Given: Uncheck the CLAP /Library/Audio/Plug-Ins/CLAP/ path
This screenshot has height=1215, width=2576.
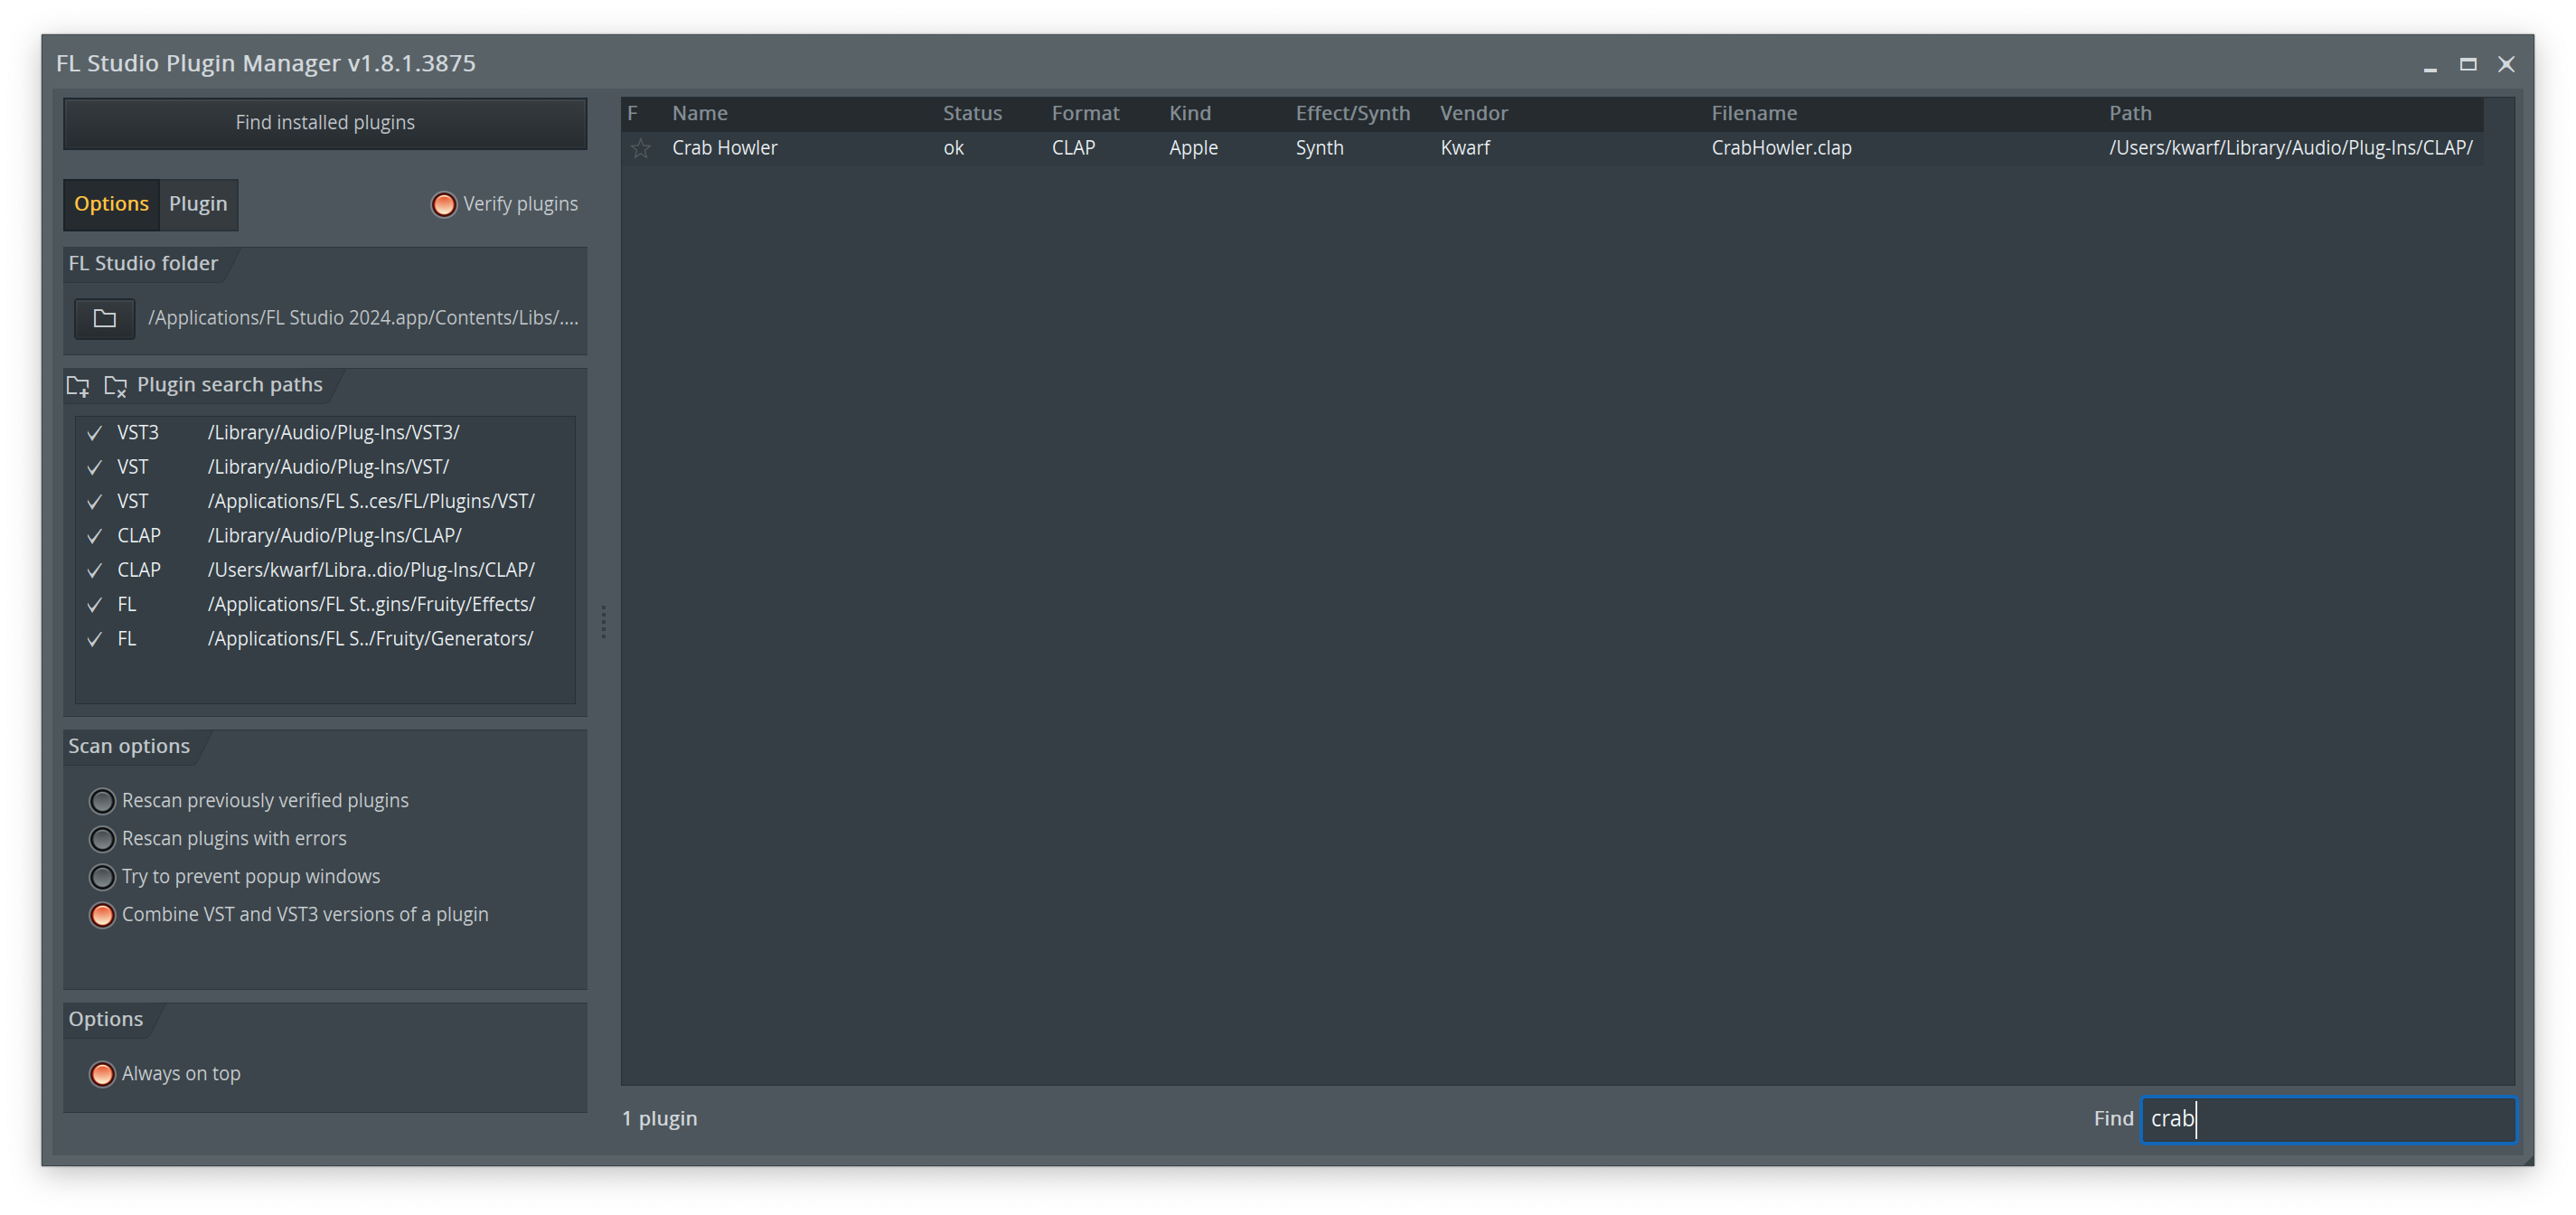Looking at the screenshot, I should pyautogui.click(x=94, y=536).
